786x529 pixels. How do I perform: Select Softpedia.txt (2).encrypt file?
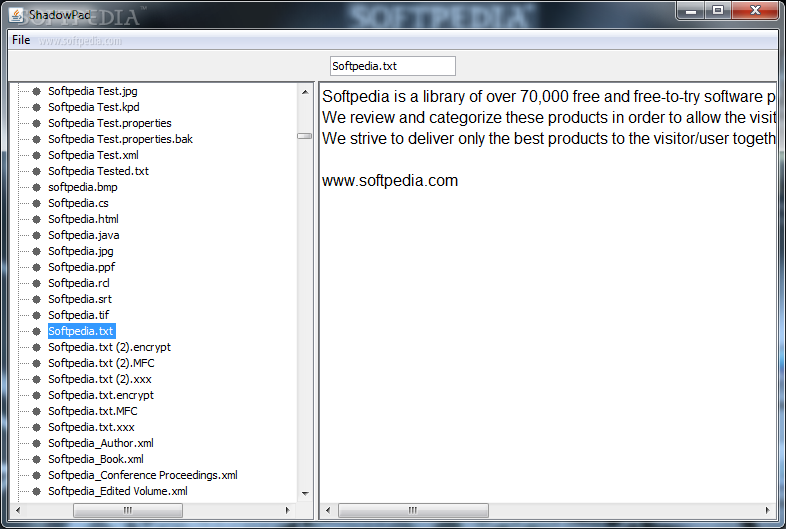pyautogui.click(x=109, y=347)
